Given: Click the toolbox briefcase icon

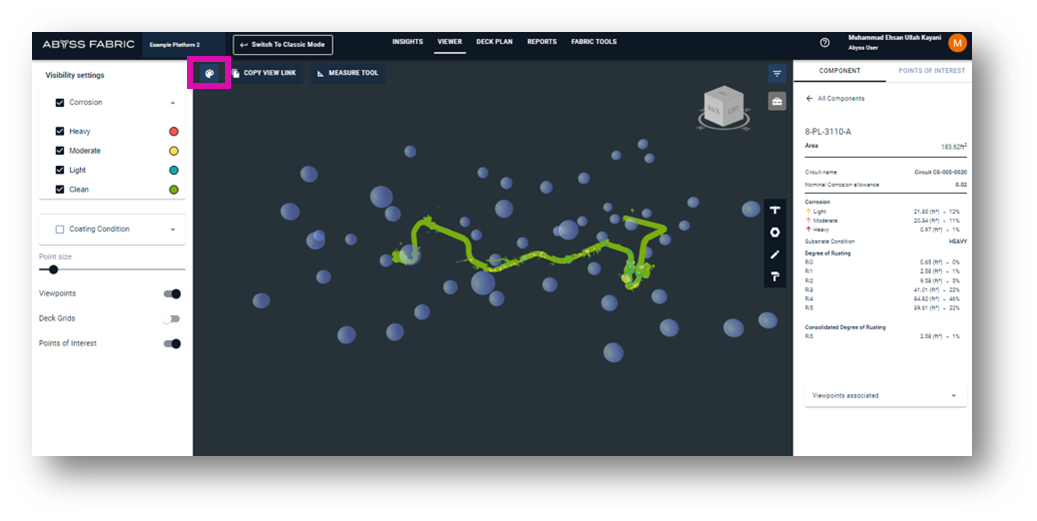Looking at the screenshot, I should coord(776,101).
